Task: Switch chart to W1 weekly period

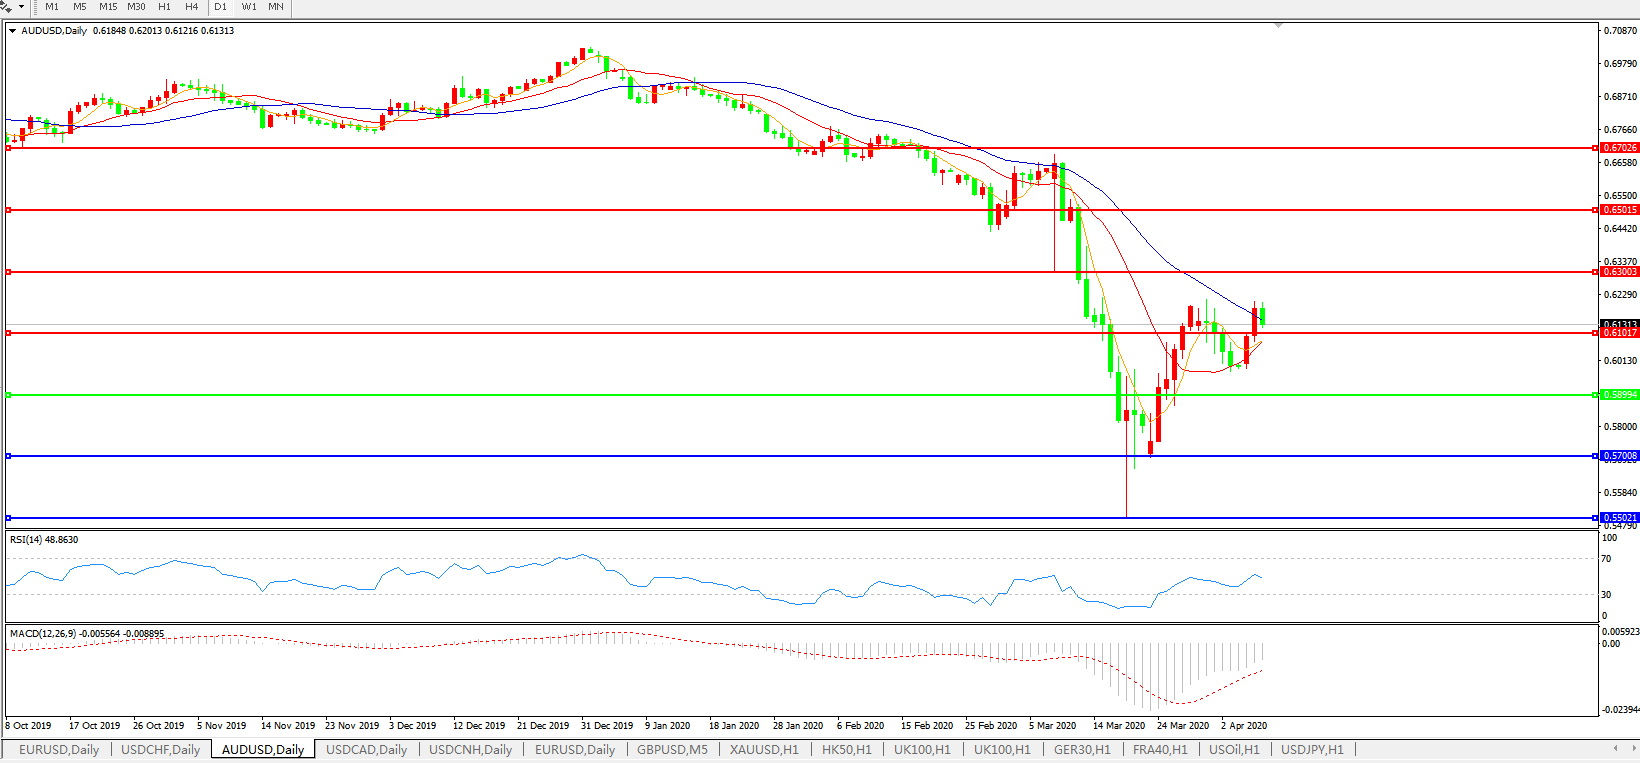Action: [249, 7]
